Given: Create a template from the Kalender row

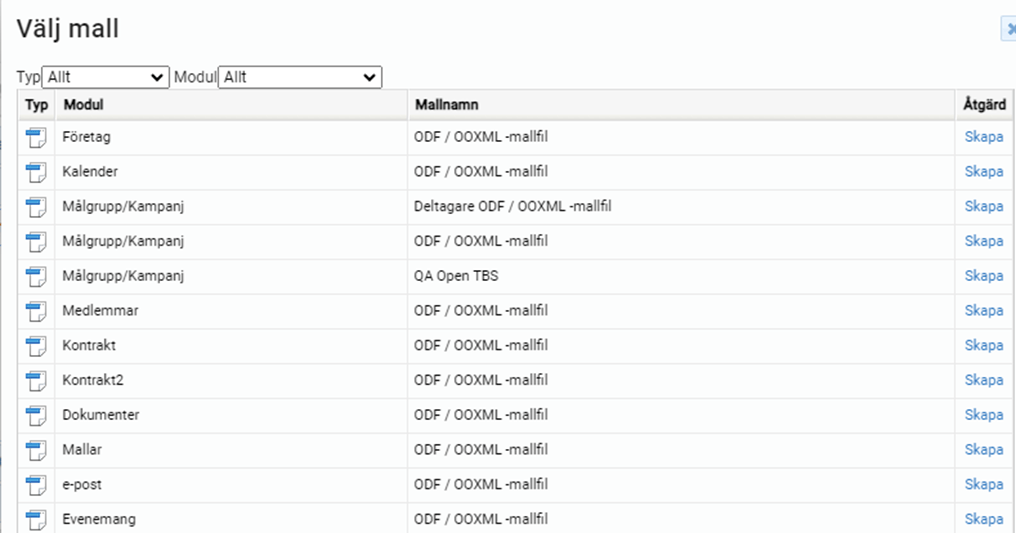Looking at the screenshot, I should pos(983,172).
